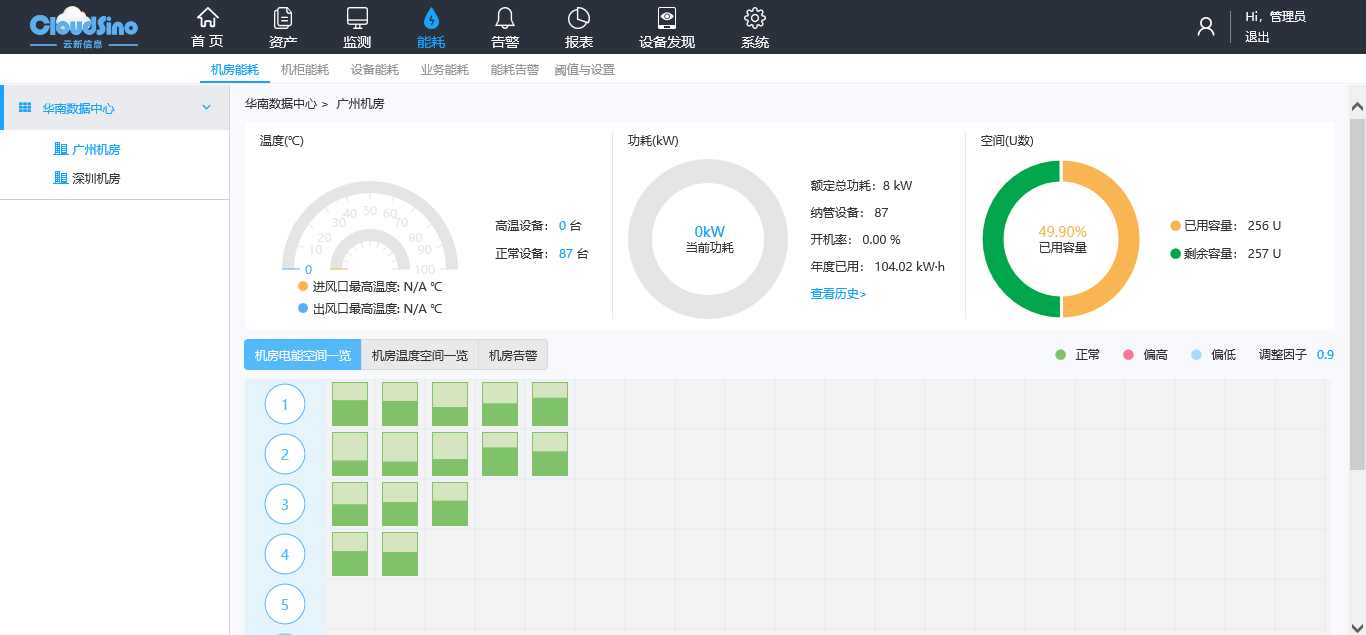
Task: Click the user profile avatar icon
Action: (1206, 27)
